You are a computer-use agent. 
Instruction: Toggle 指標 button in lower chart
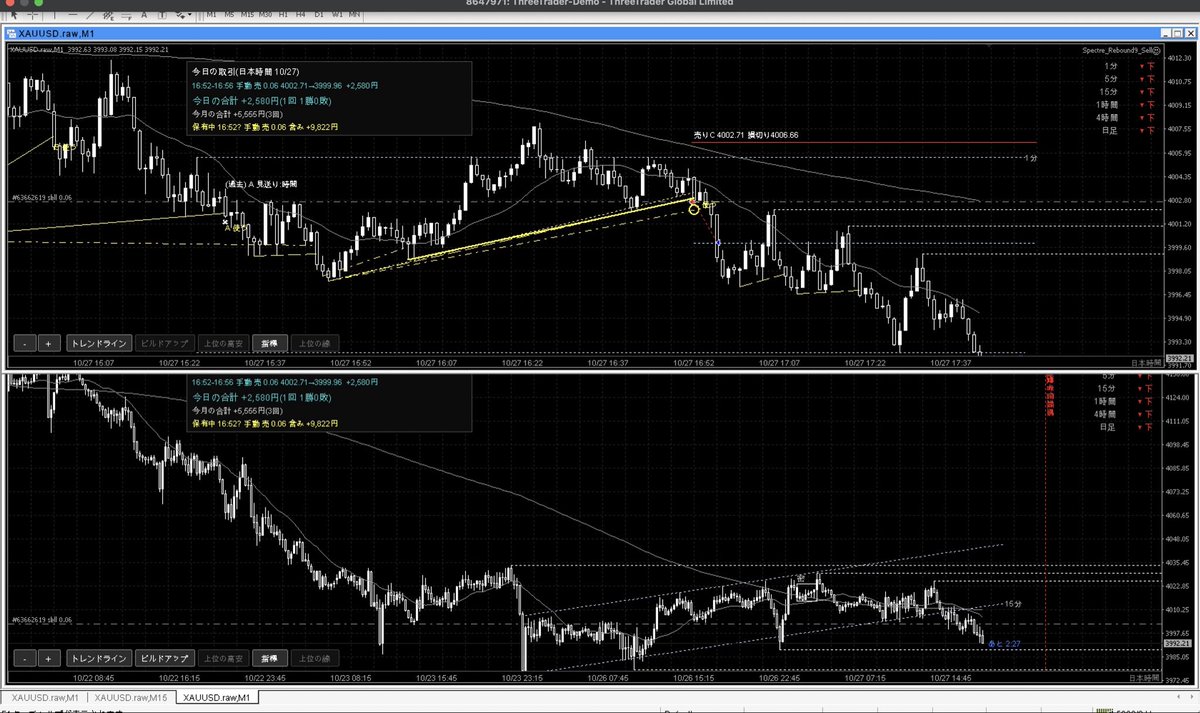pos(269,659)
